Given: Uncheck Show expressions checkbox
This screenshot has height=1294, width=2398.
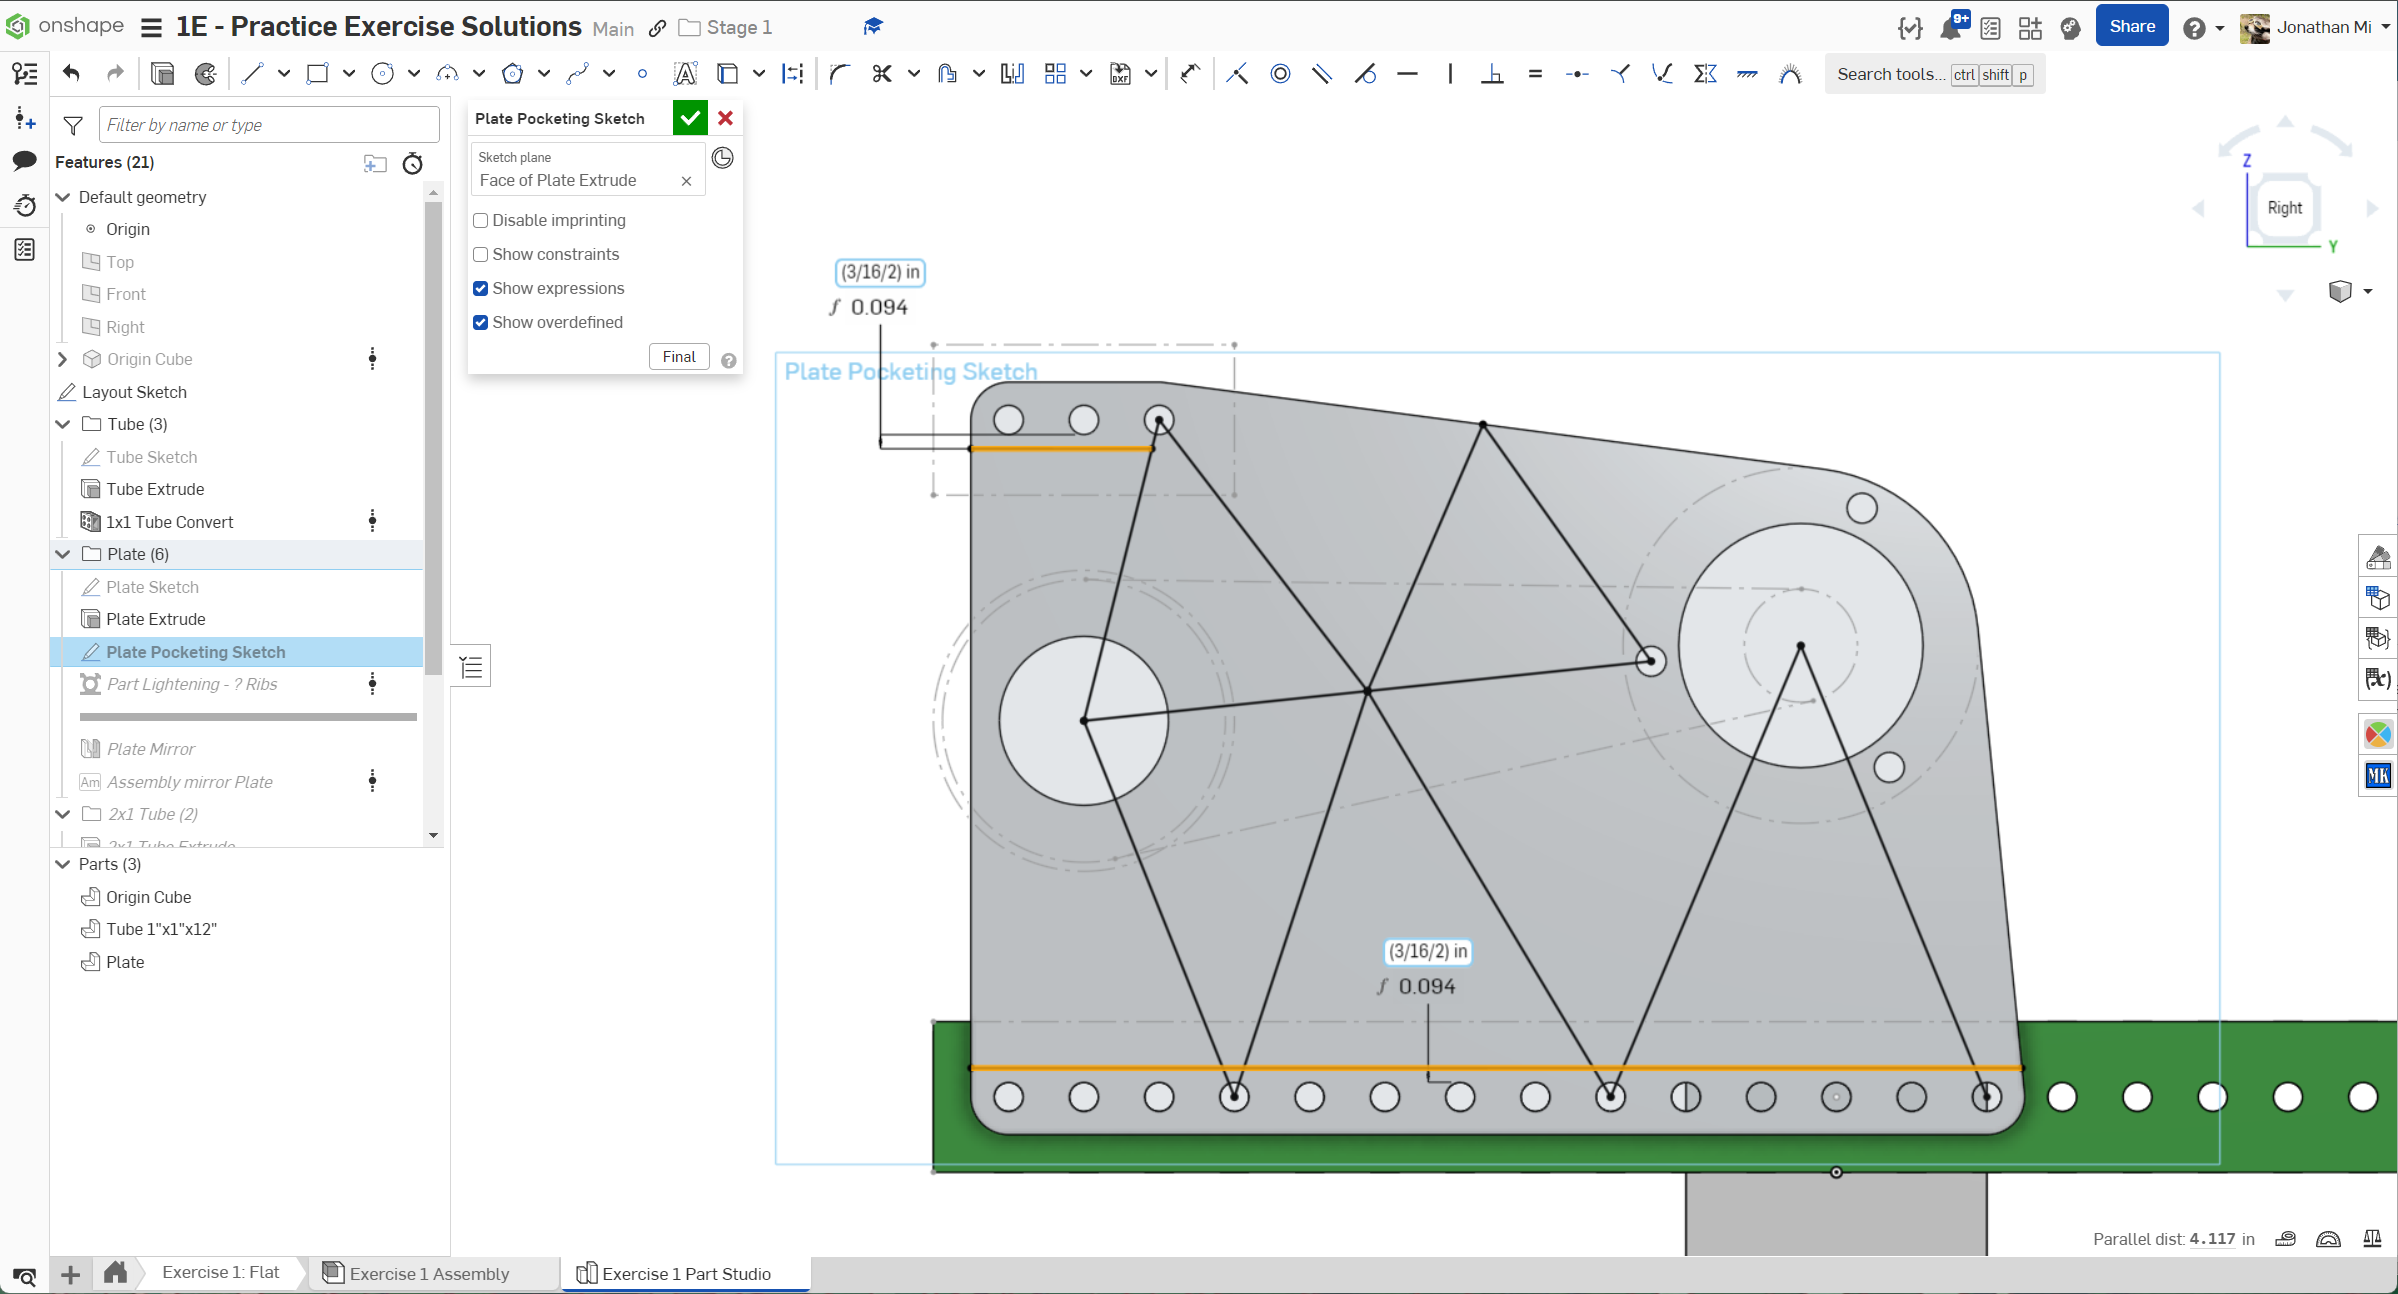Looking at the screenshot, I should [x=481, y=288].
